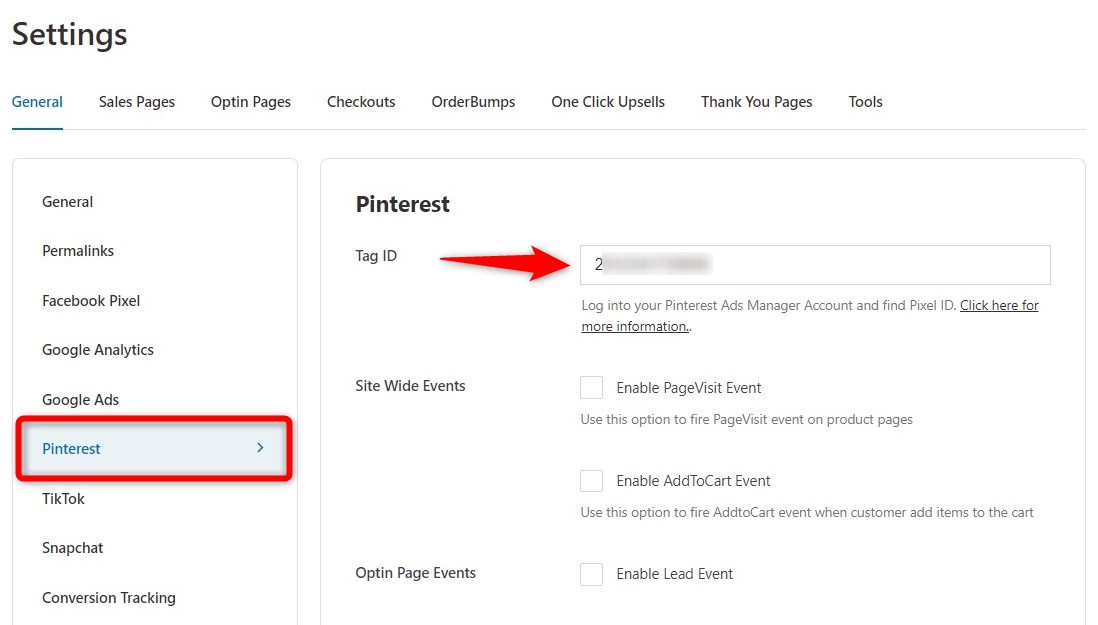1098x625 pixels.
Task: Open Google Ads settings
Action: [x=81, y=399]
